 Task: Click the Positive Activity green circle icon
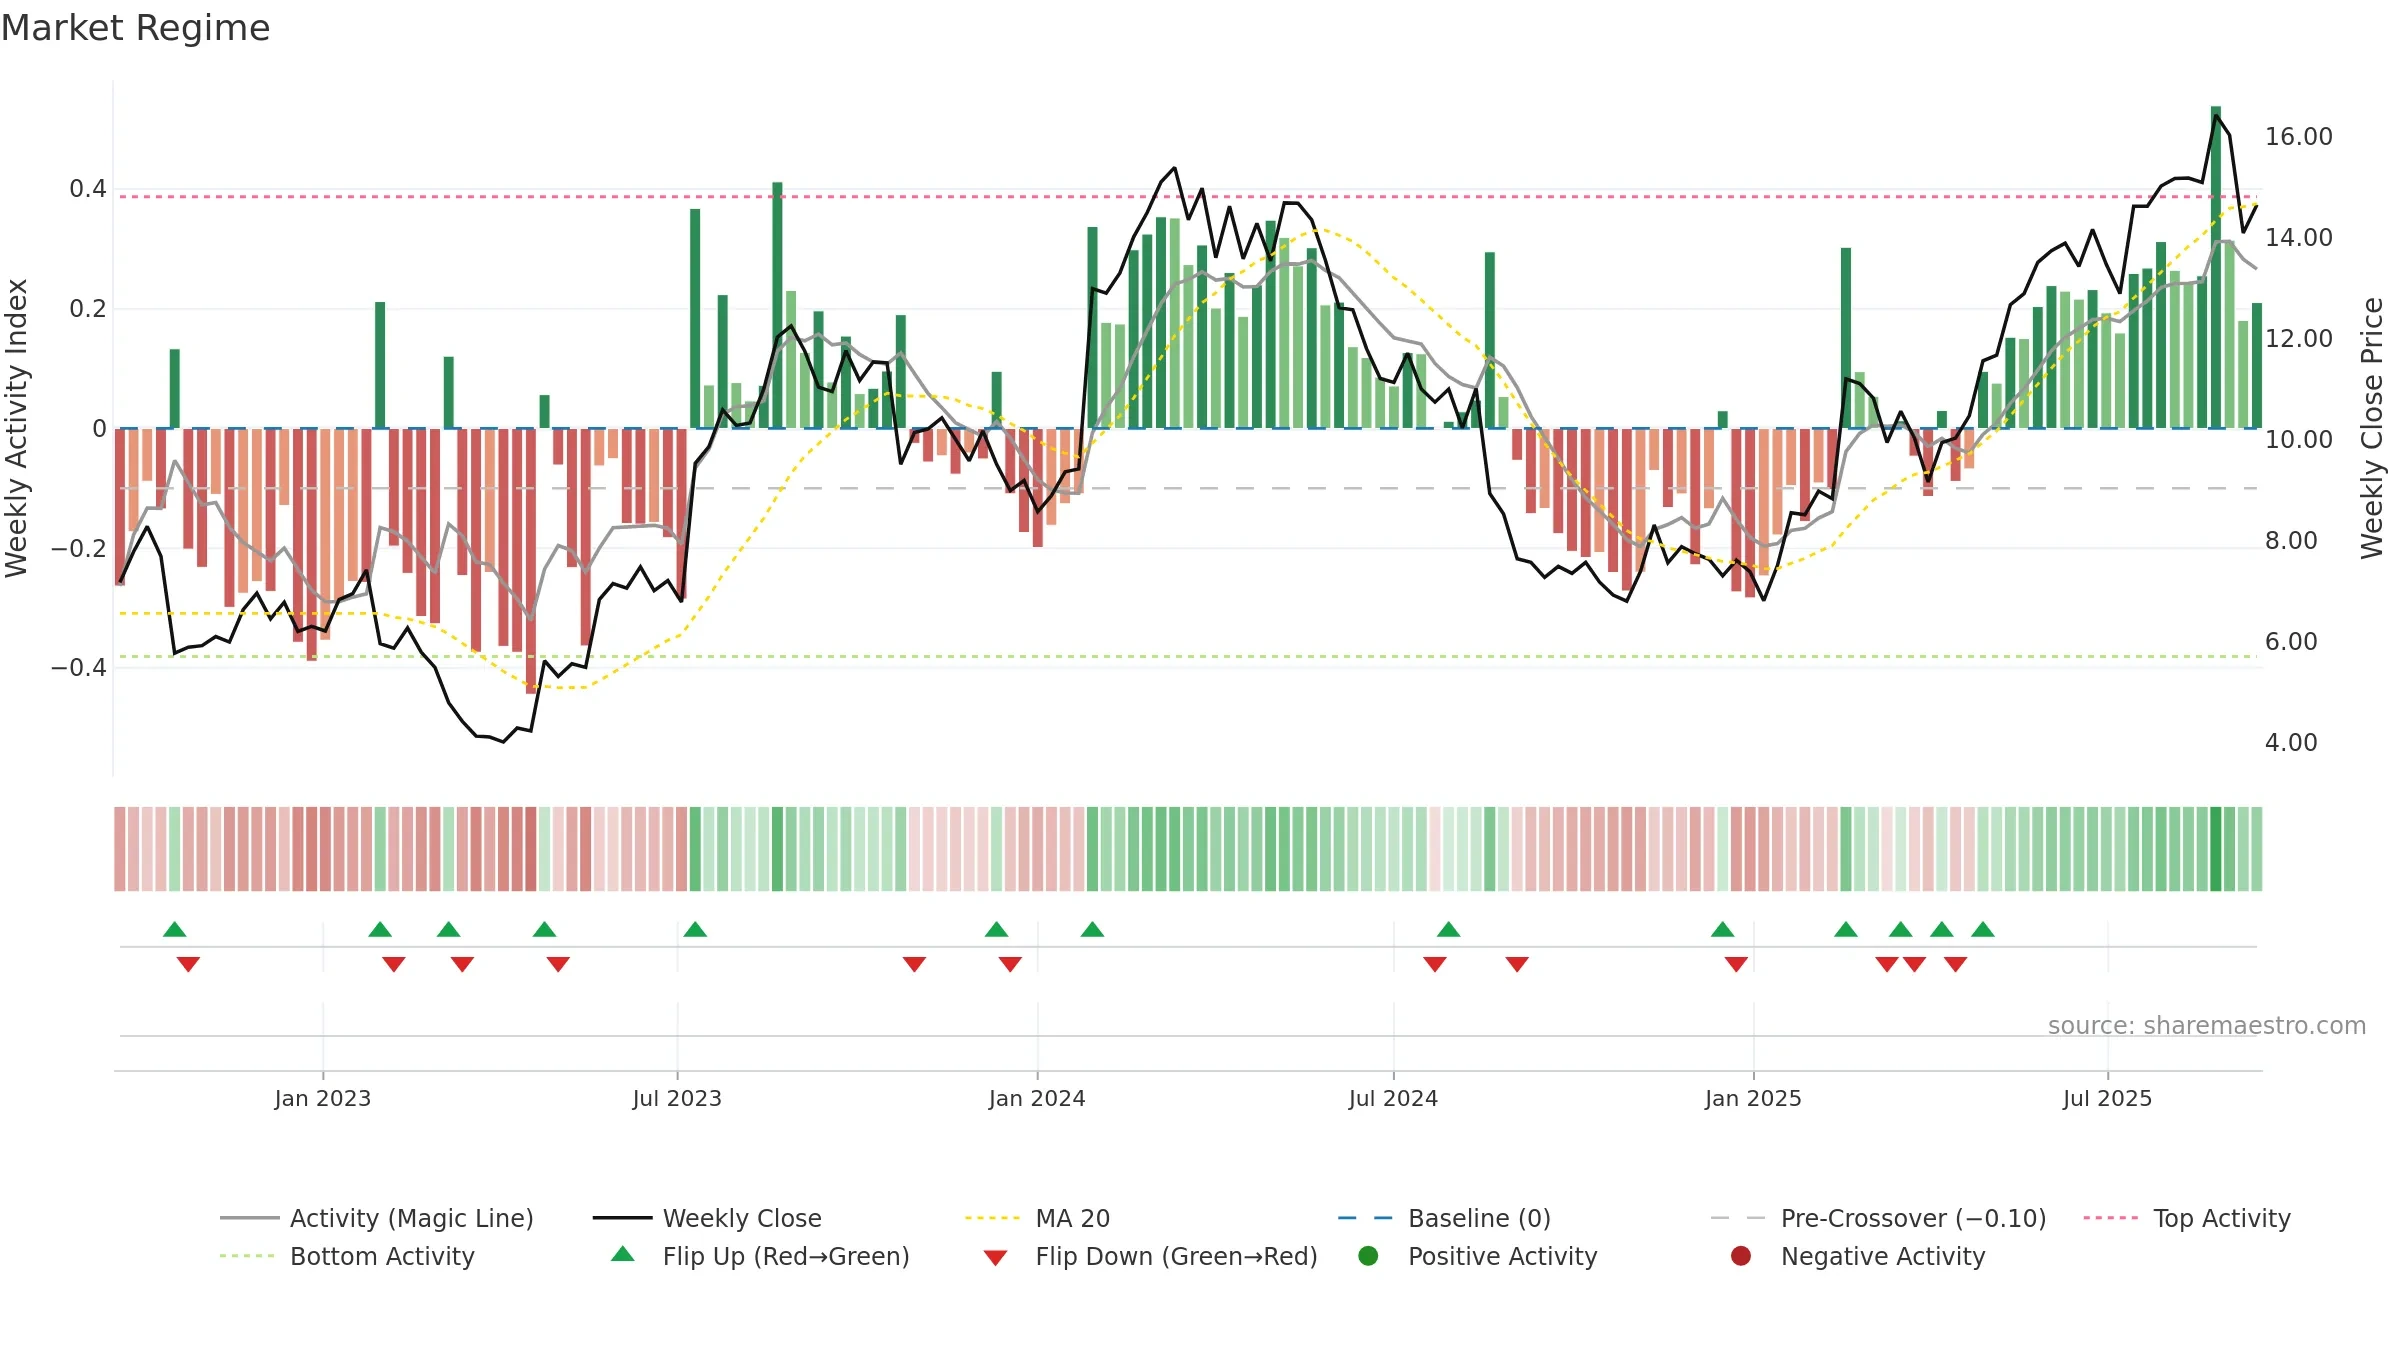pyautogui.click(x=1368, y=1255)
